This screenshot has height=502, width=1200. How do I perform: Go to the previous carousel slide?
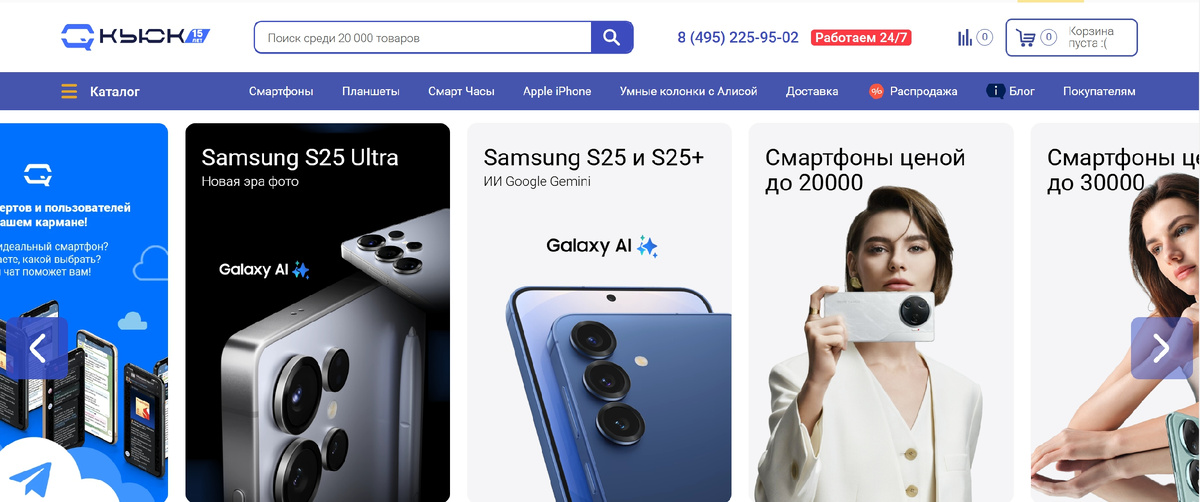pyautogui.click(x=38, y=348)
